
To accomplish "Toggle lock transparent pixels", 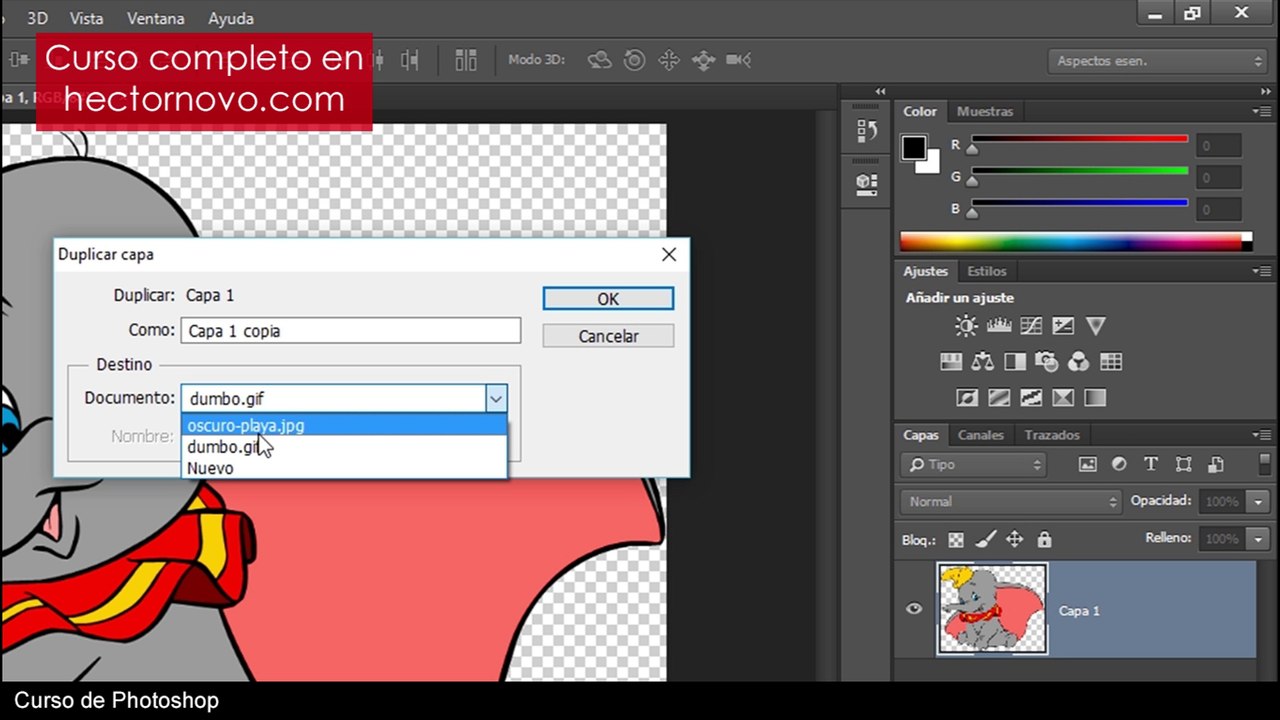I will [x=956, y=540].
